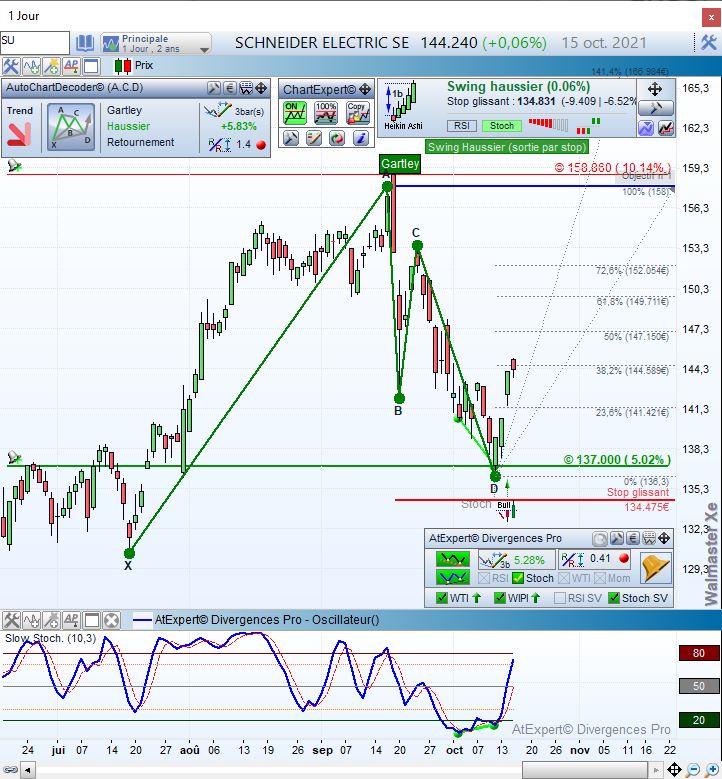Click the bearish divergence green icon with black line

(452, 559)
